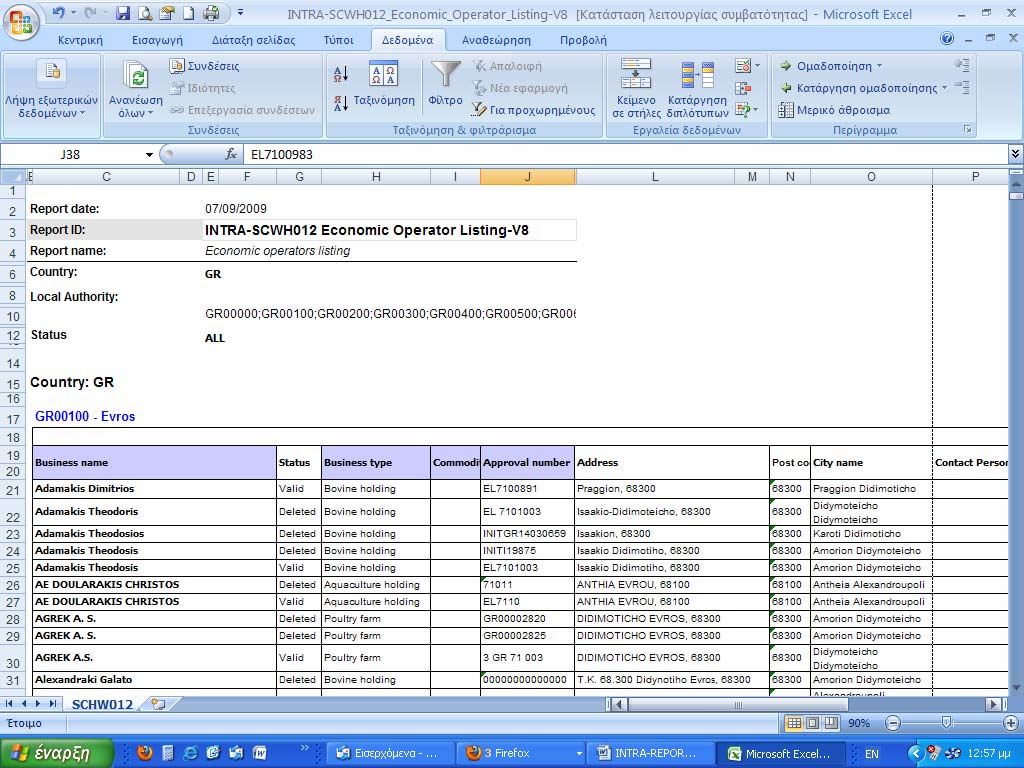
Task: Click Remove Duplicates (Κατάργηση διπλότυπων)
Action: pos(697,89)
